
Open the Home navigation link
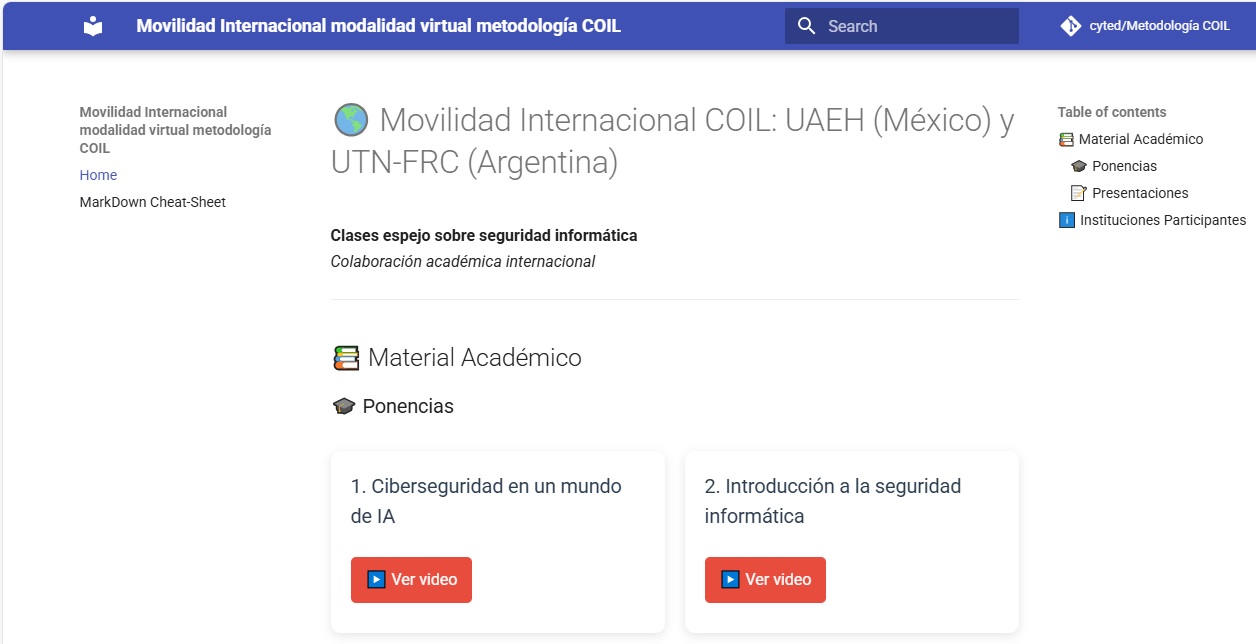(98, 175)
